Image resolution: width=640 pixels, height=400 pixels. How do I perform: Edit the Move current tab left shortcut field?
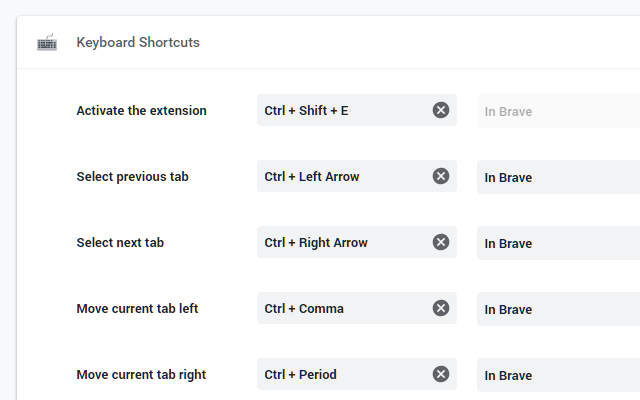click(x=342, y=308)
